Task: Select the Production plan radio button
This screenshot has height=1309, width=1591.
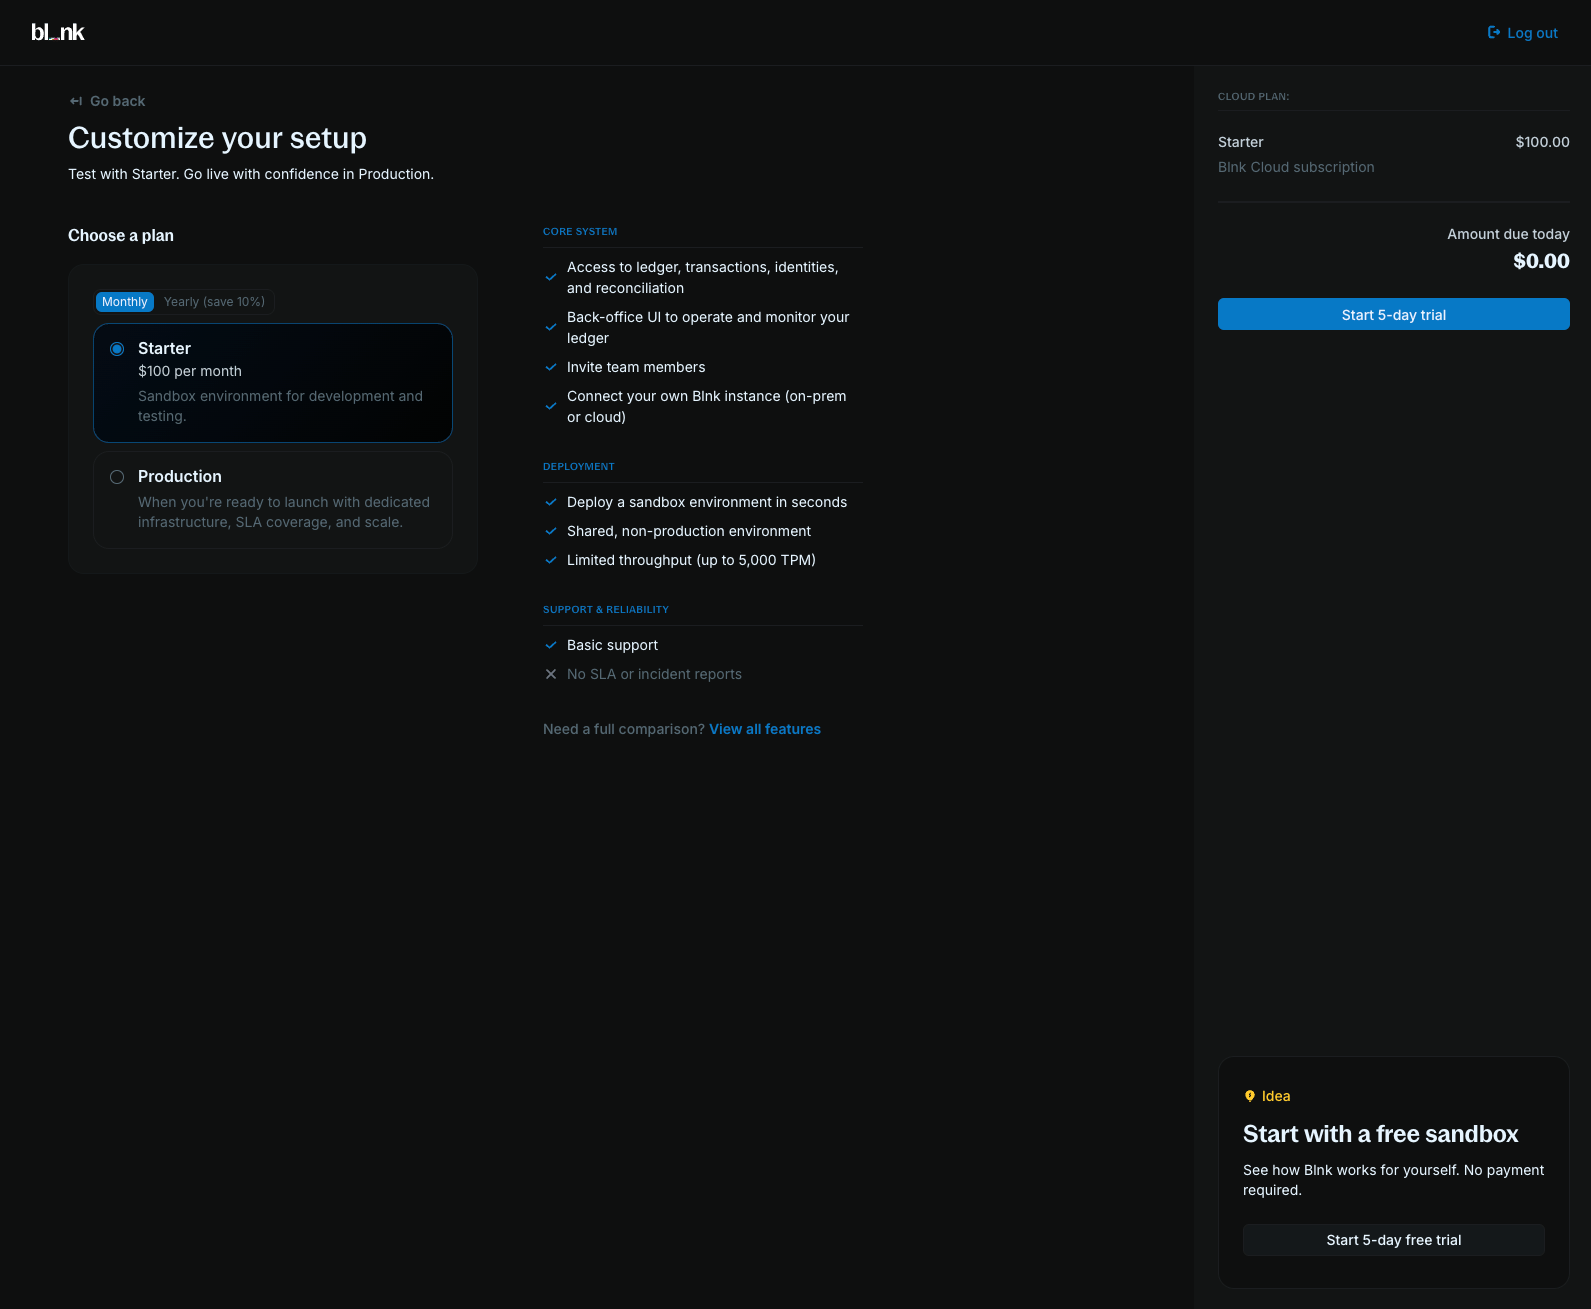Action: pos(117,477)
